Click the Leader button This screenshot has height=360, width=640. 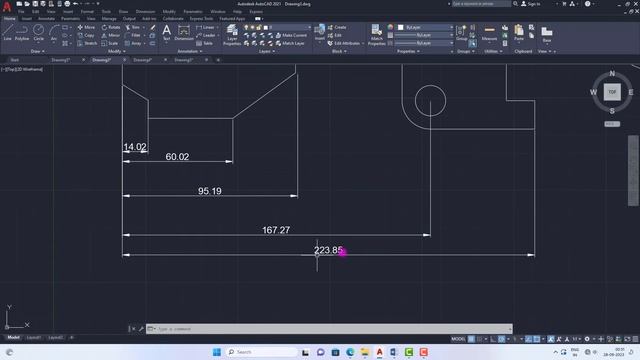pos(206,36)
